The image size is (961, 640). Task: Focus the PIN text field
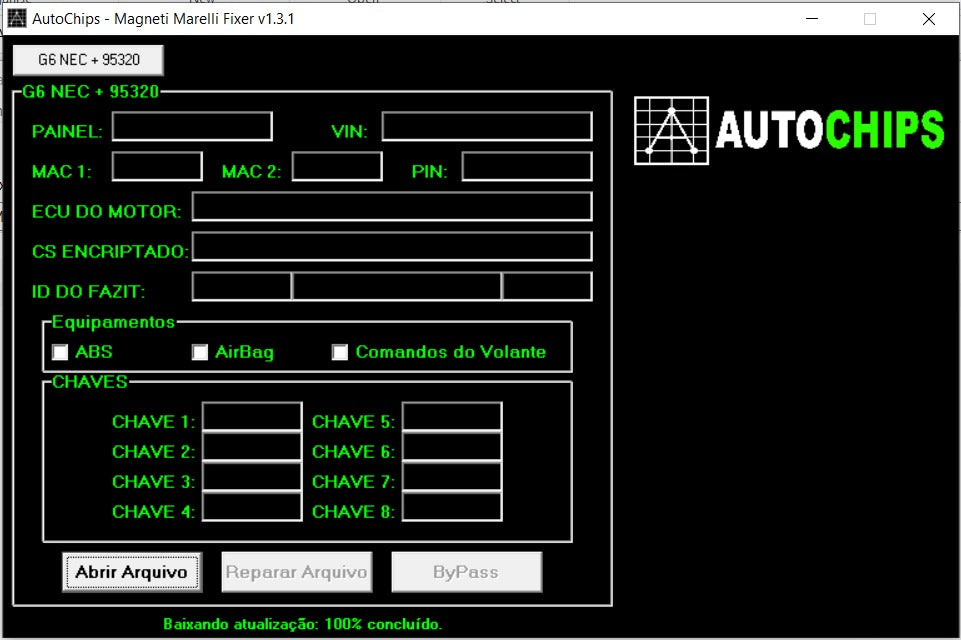(x=527, y=167)
